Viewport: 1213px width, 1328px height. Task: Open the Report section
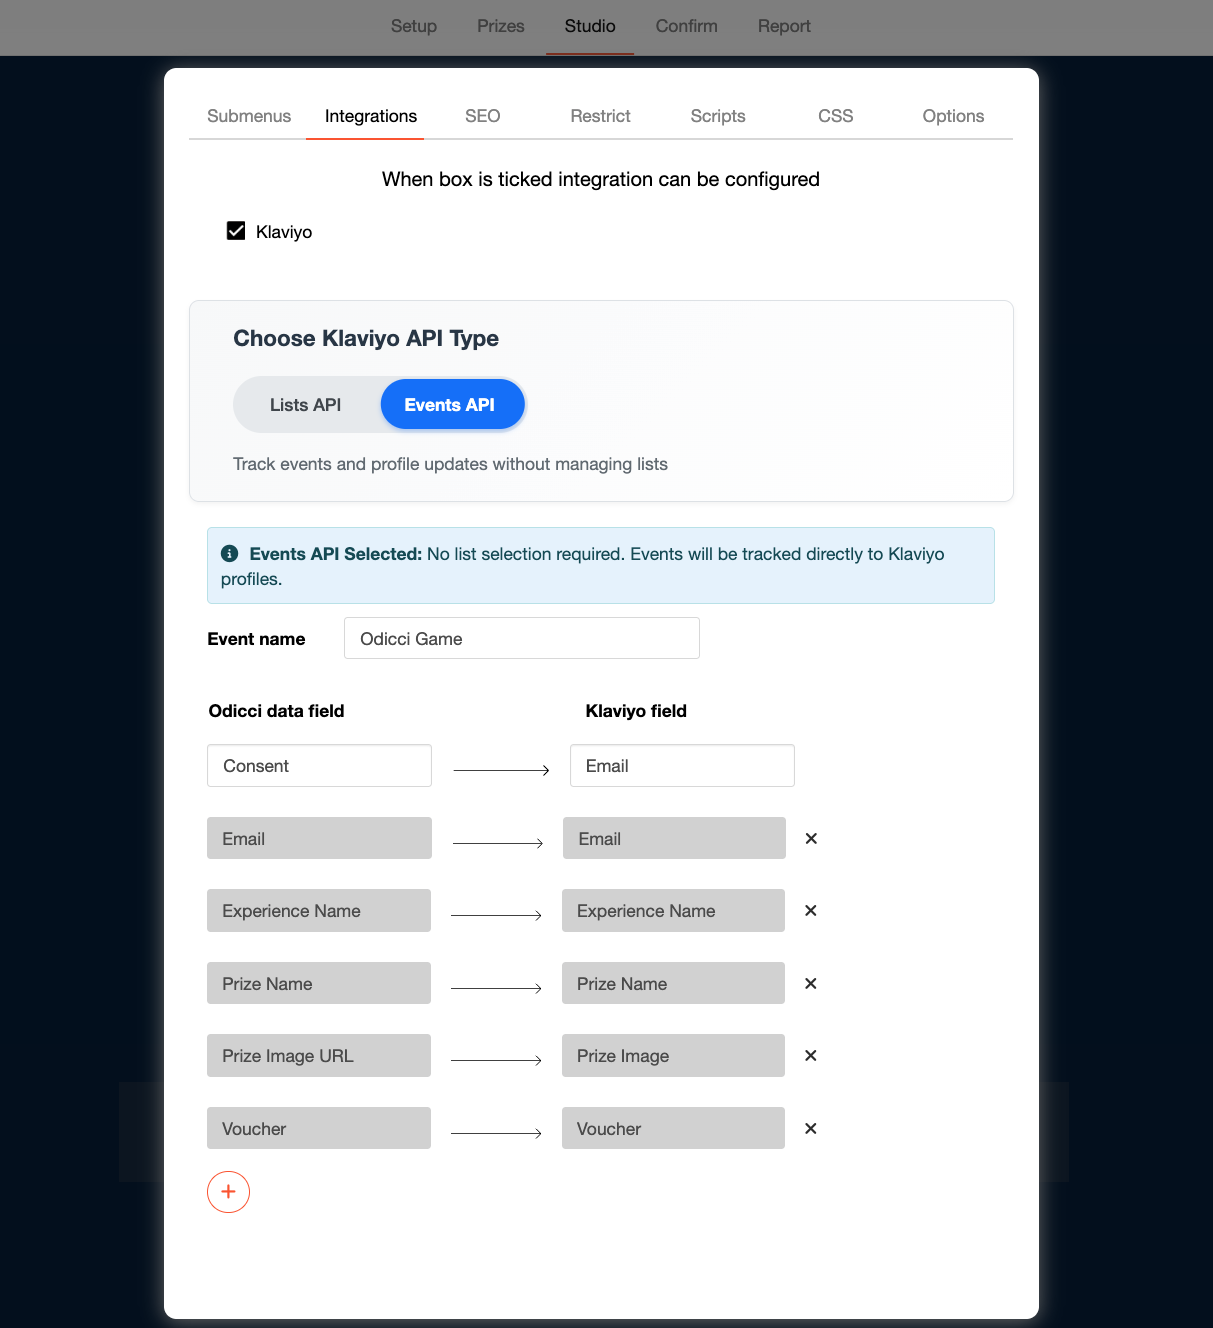pyautogui.click(x=784, y=26)
